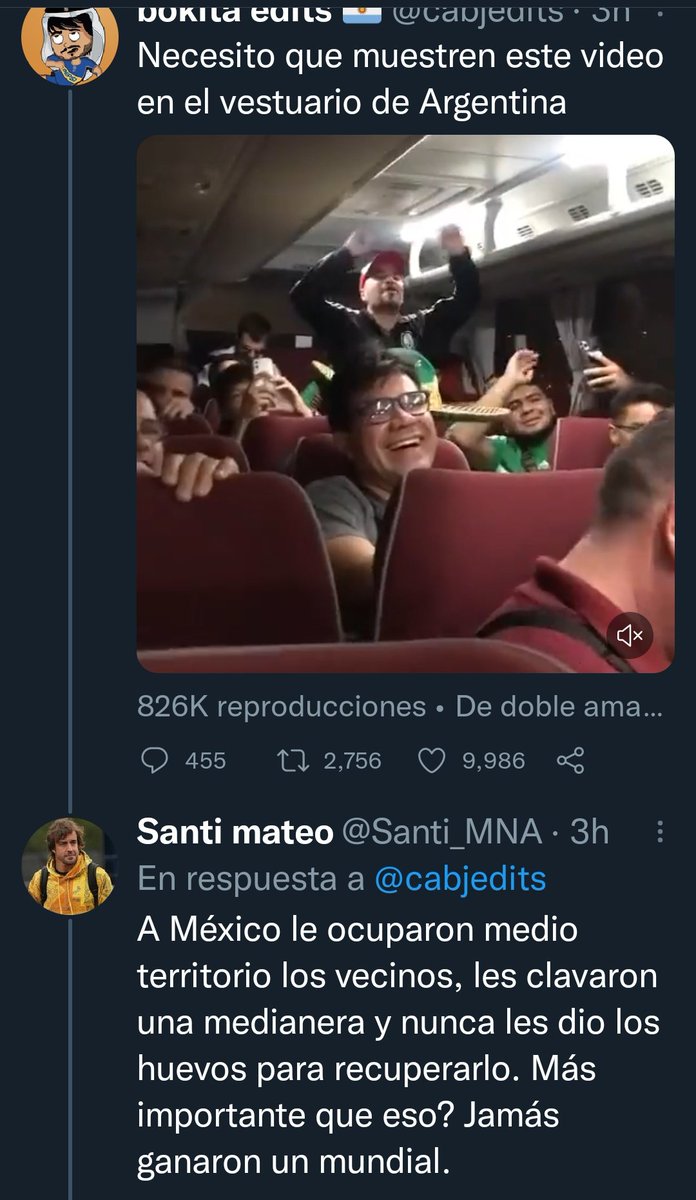
Task: Open the @Santi_MNA handle
Action: (x=442, y=831)
